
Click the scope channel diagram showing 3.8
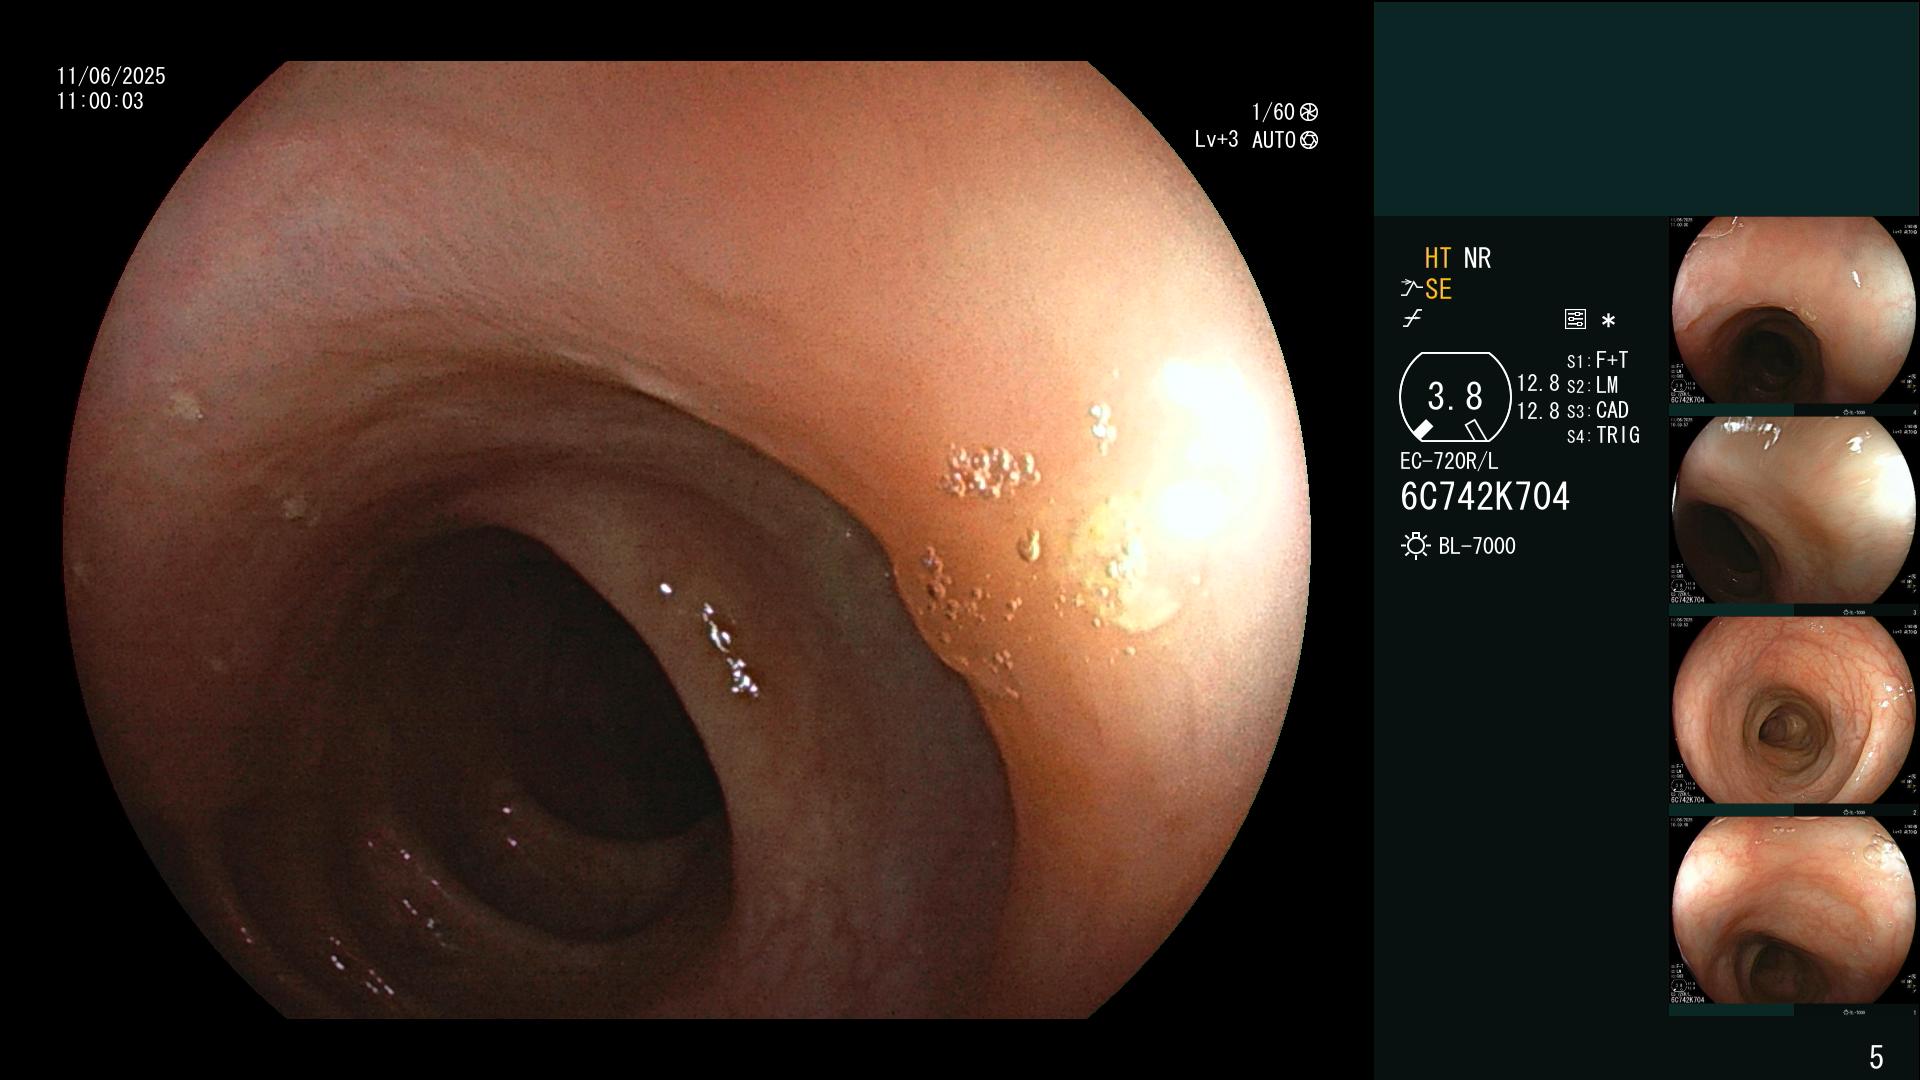1455,397
